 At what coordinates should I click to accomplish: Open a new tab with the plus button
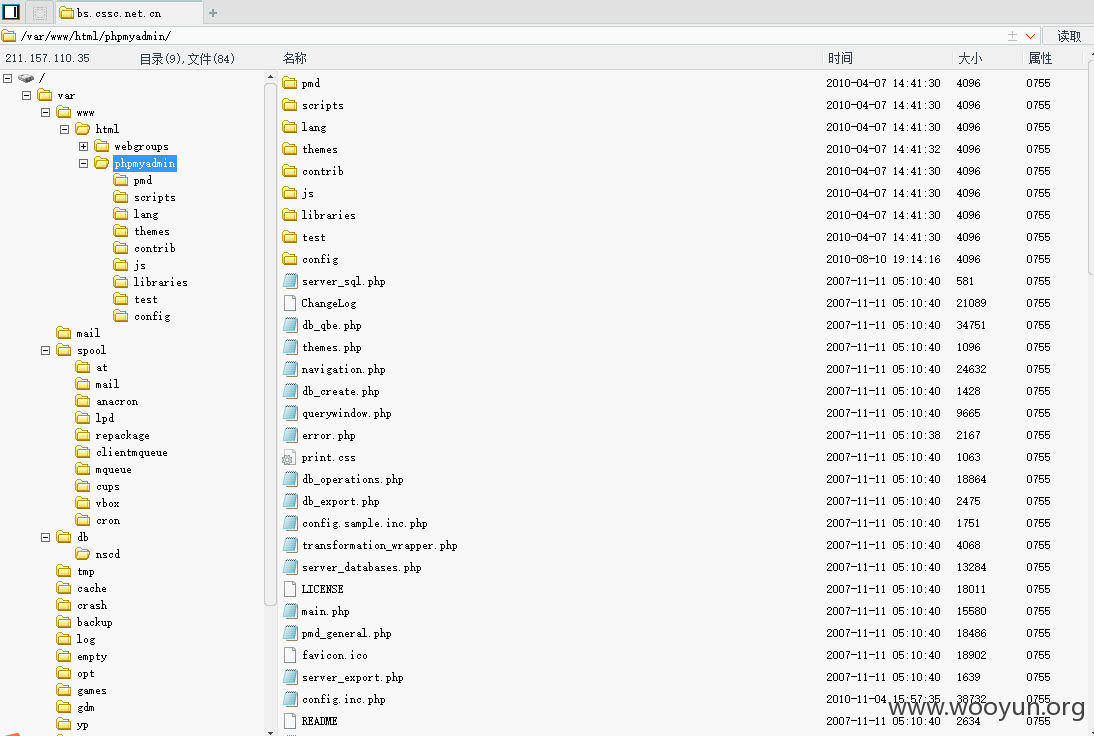pos(213,13)
